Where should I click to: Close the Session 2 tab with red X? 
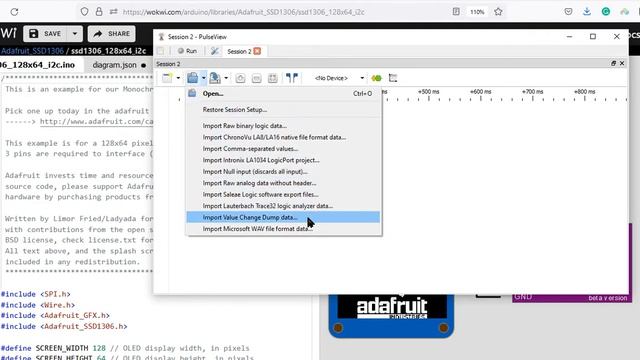click(257, 51)
